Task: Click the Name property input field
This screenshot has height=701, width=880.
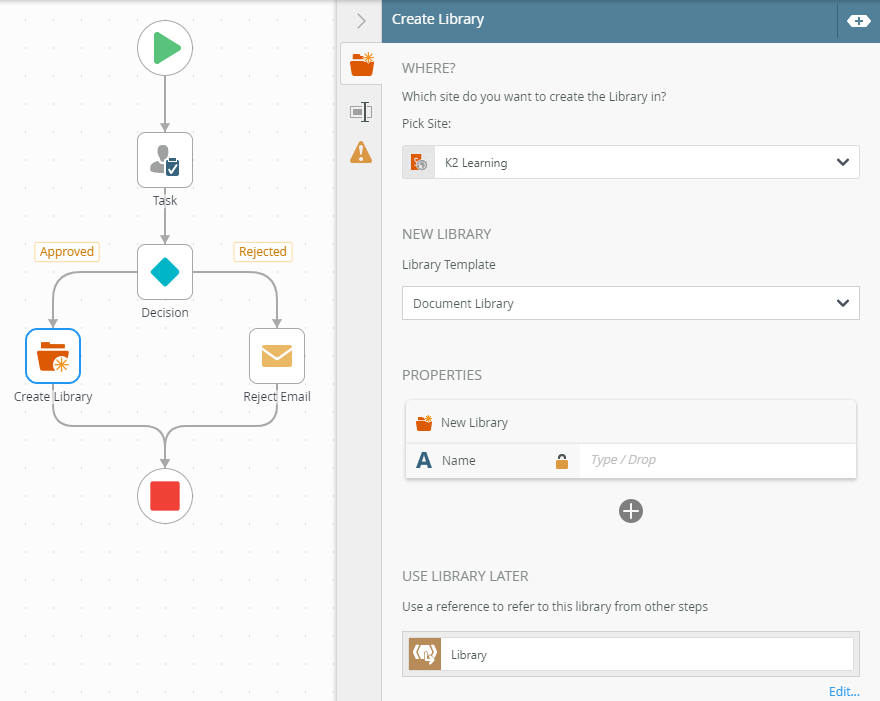Action: pyautogui.click(x=716, y=460)
